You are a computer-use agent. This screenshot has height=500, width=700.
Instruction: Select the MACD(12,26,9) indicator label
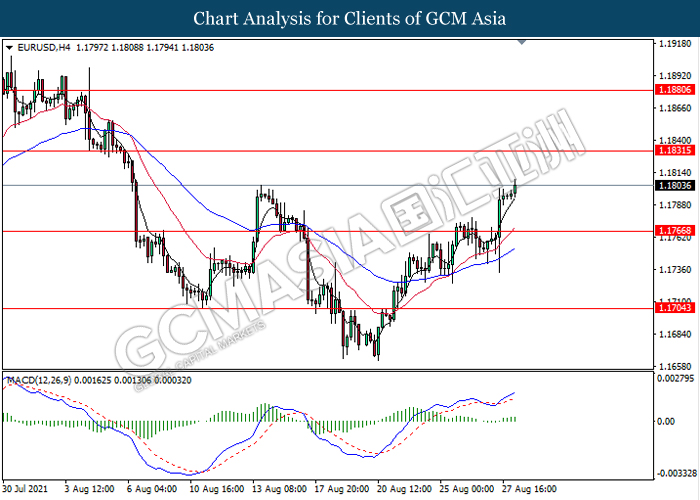coord(38,380)
